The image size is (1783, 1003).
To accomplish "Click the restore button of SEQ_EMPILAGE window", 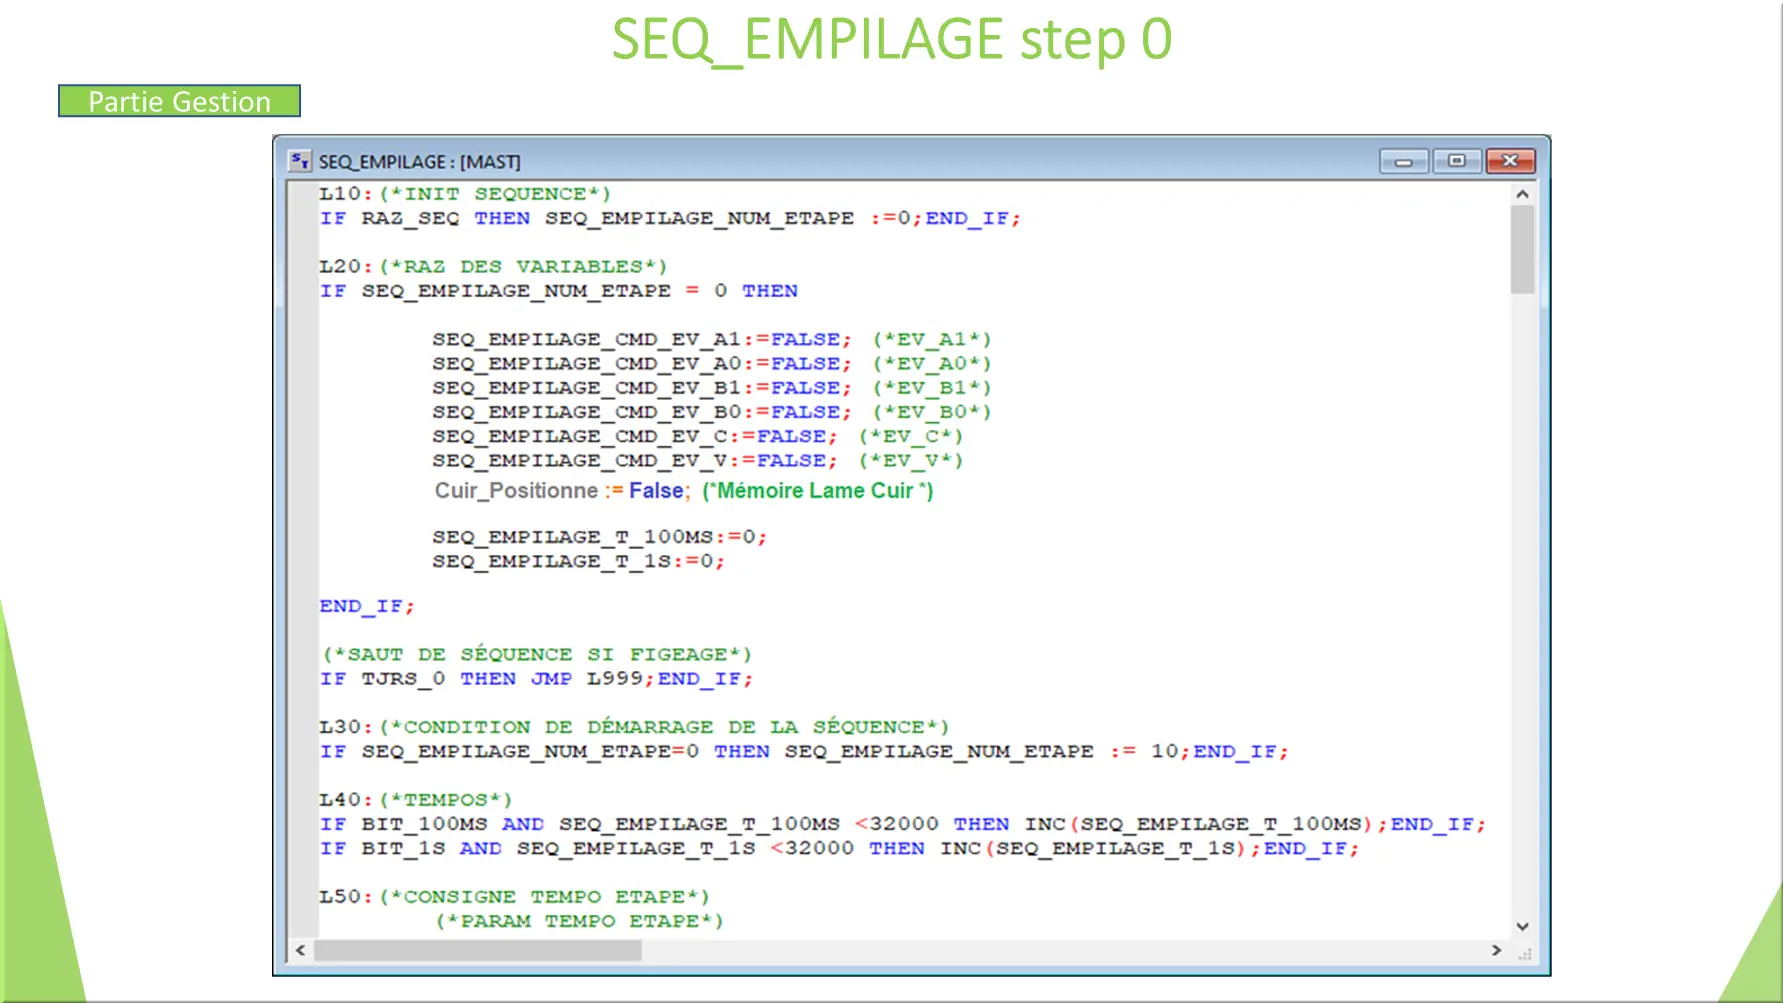I will tap(1456, 160).
